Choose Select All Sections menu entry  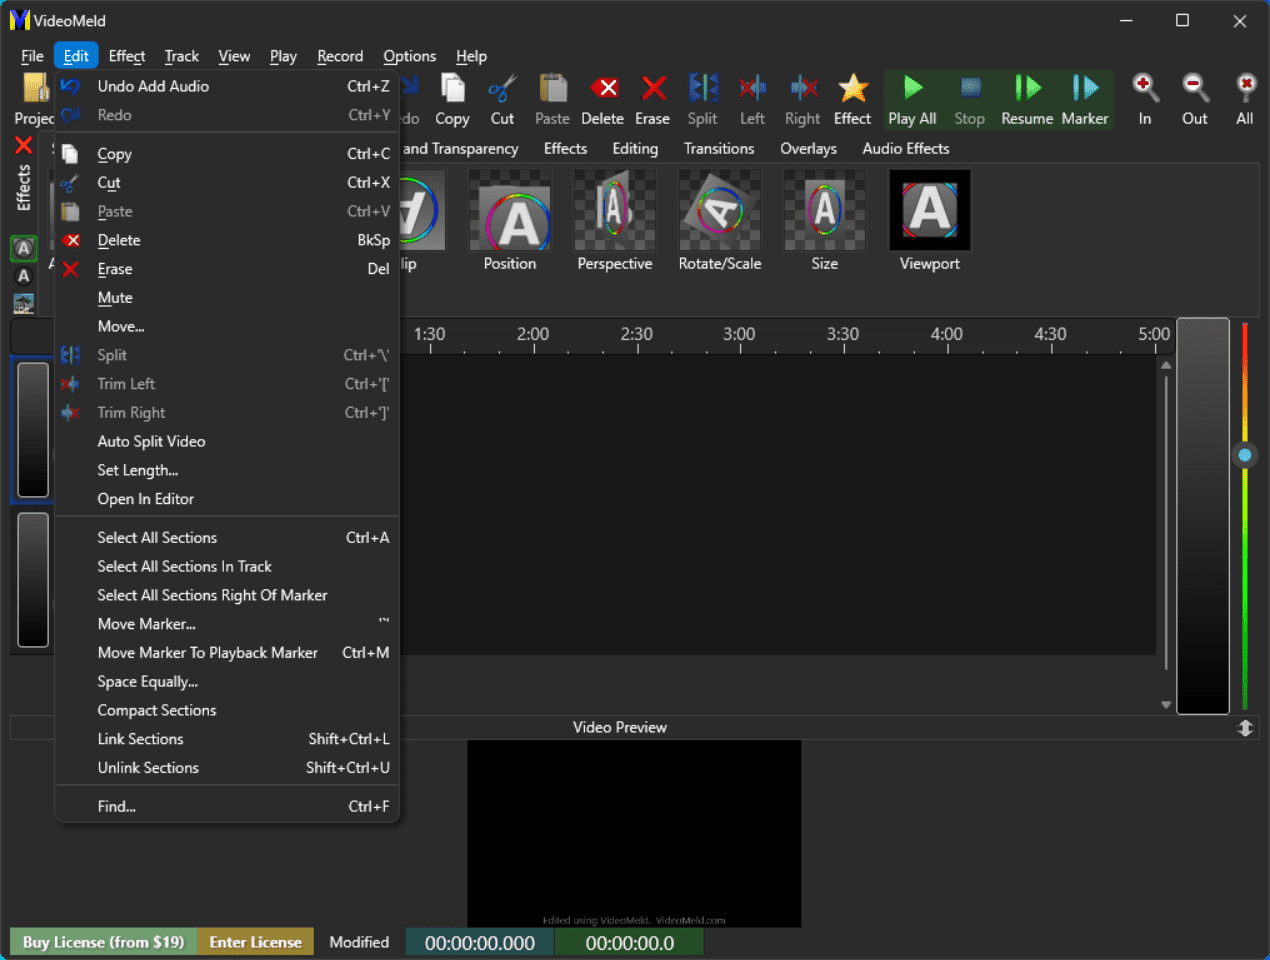coord(227,538)
